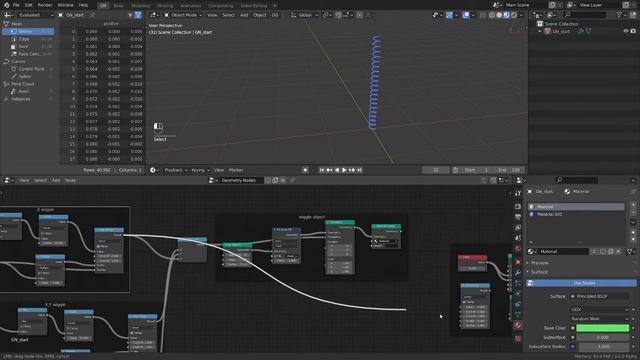This screenshot has width=640, height=360.
Task: Toggle proportional editing icon
Action: coord(360,15)
